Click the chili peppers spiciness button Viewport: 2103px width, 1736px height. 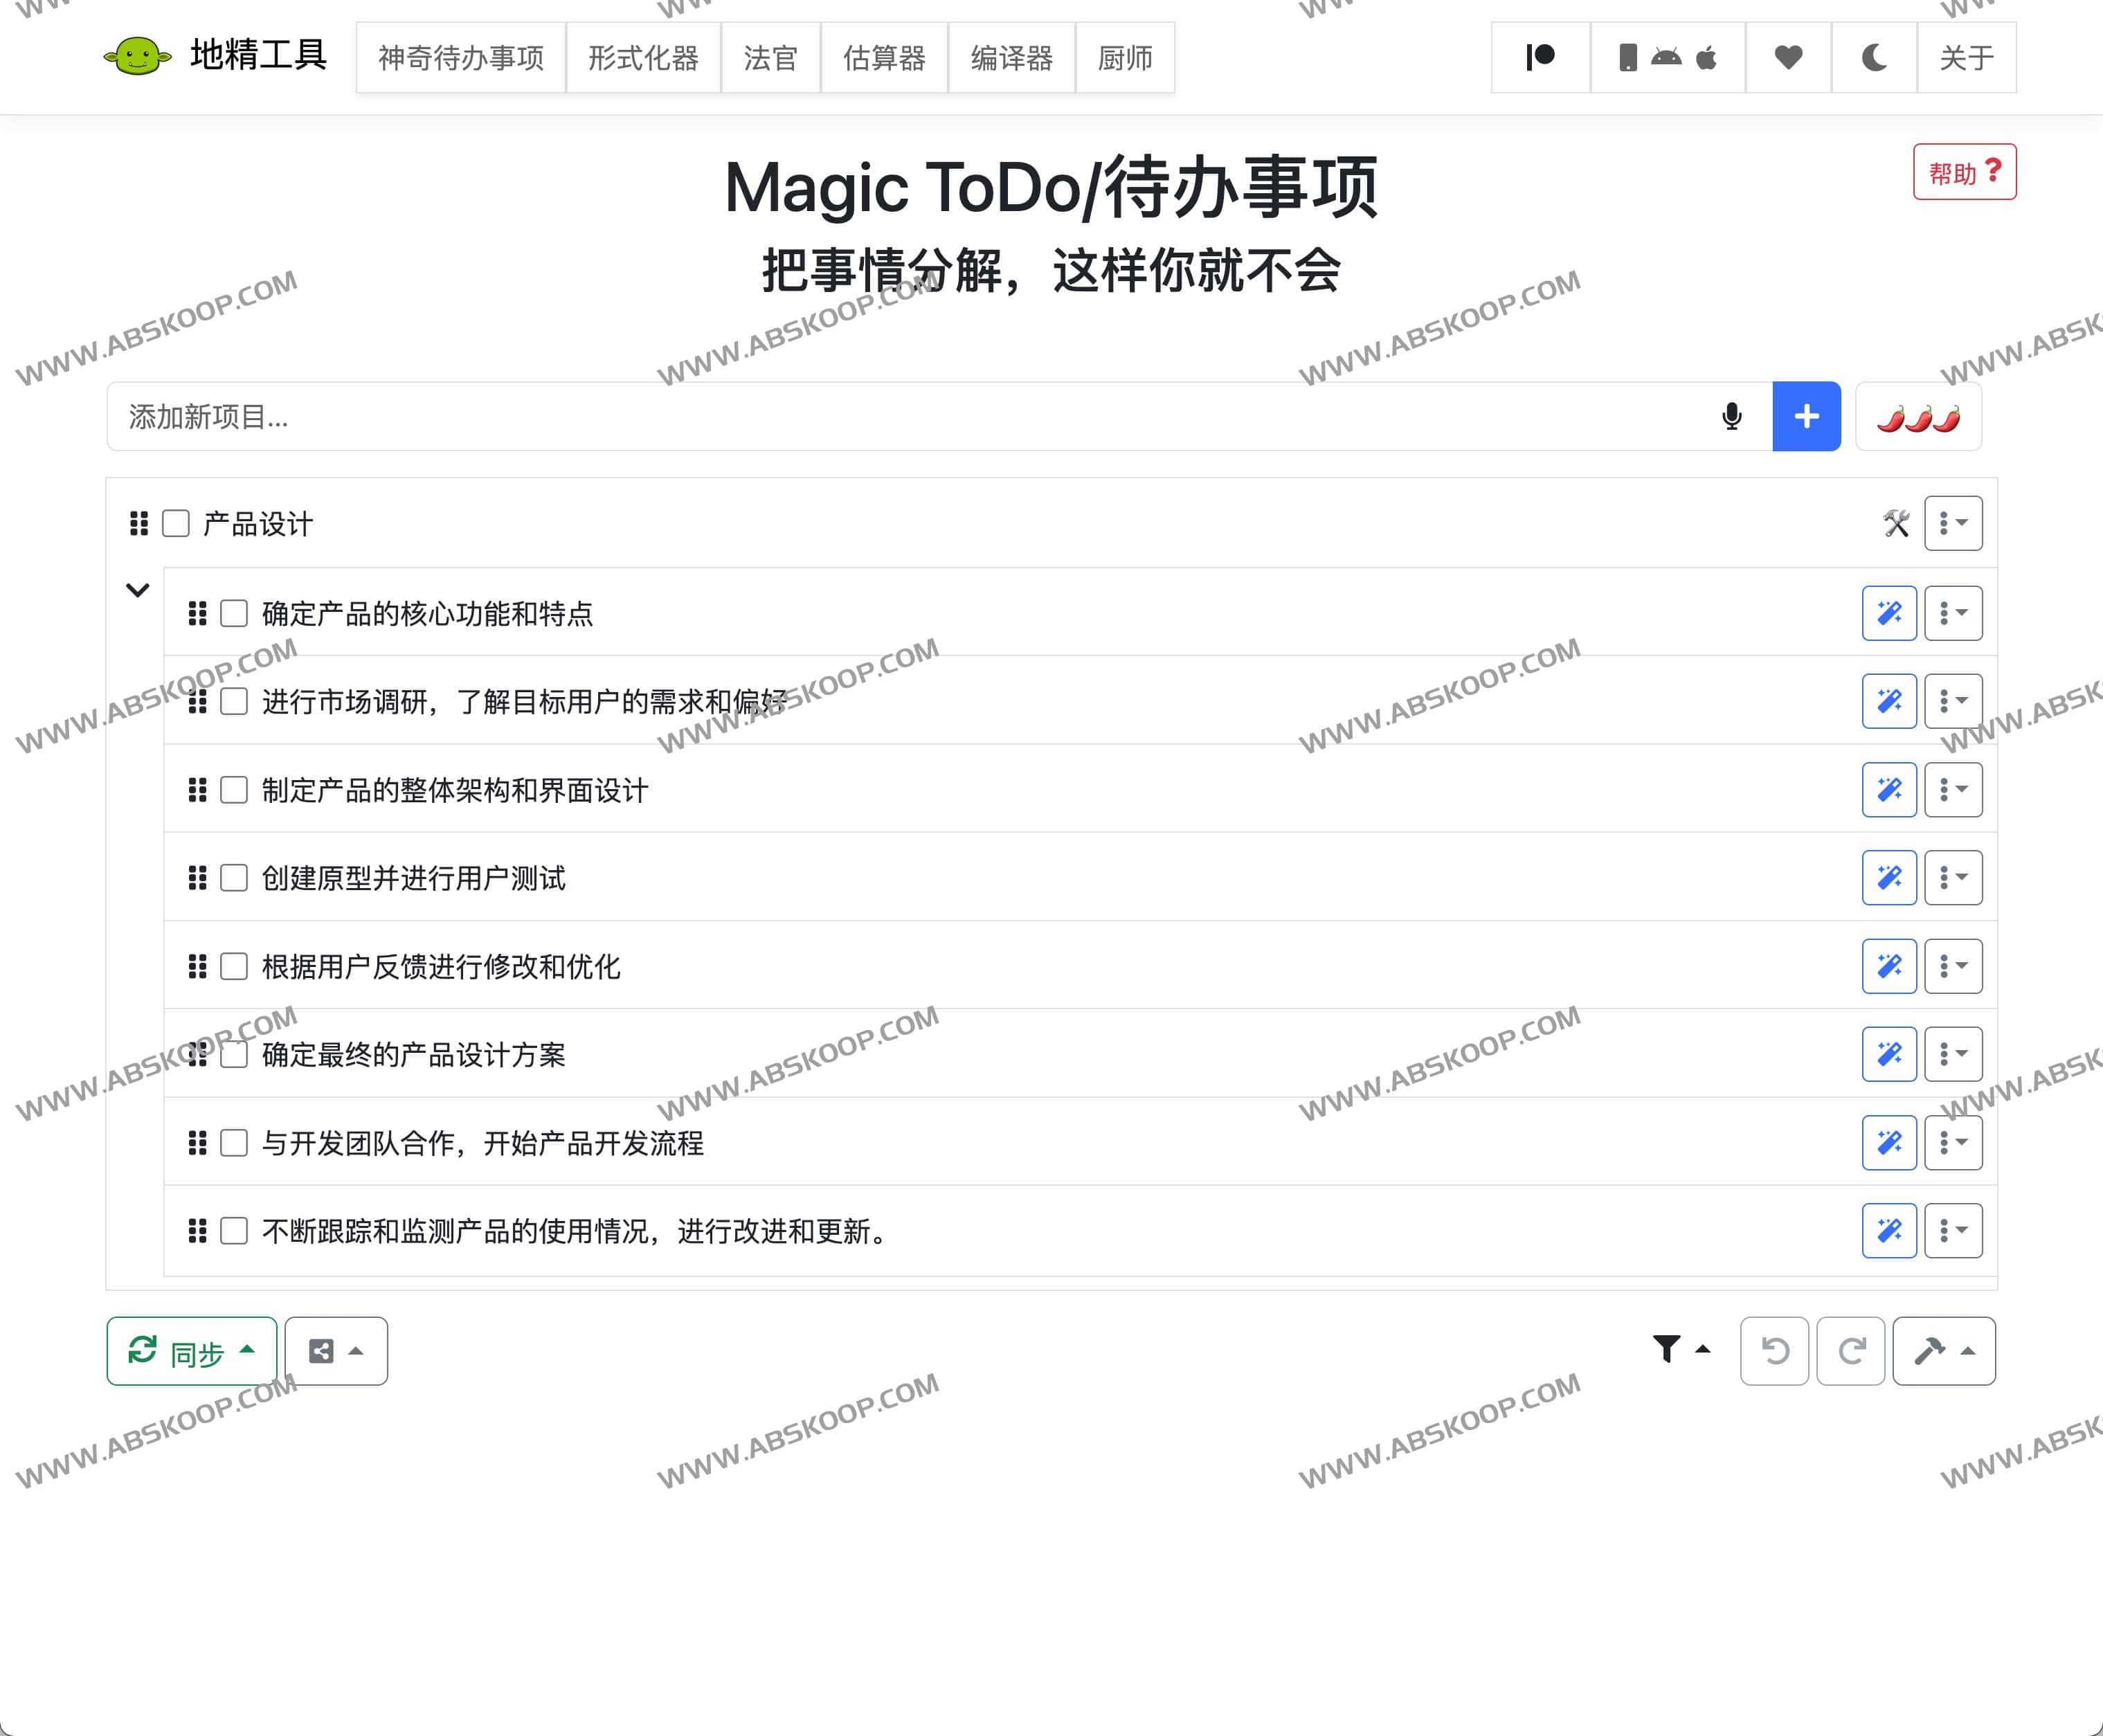pos(1918,416)
